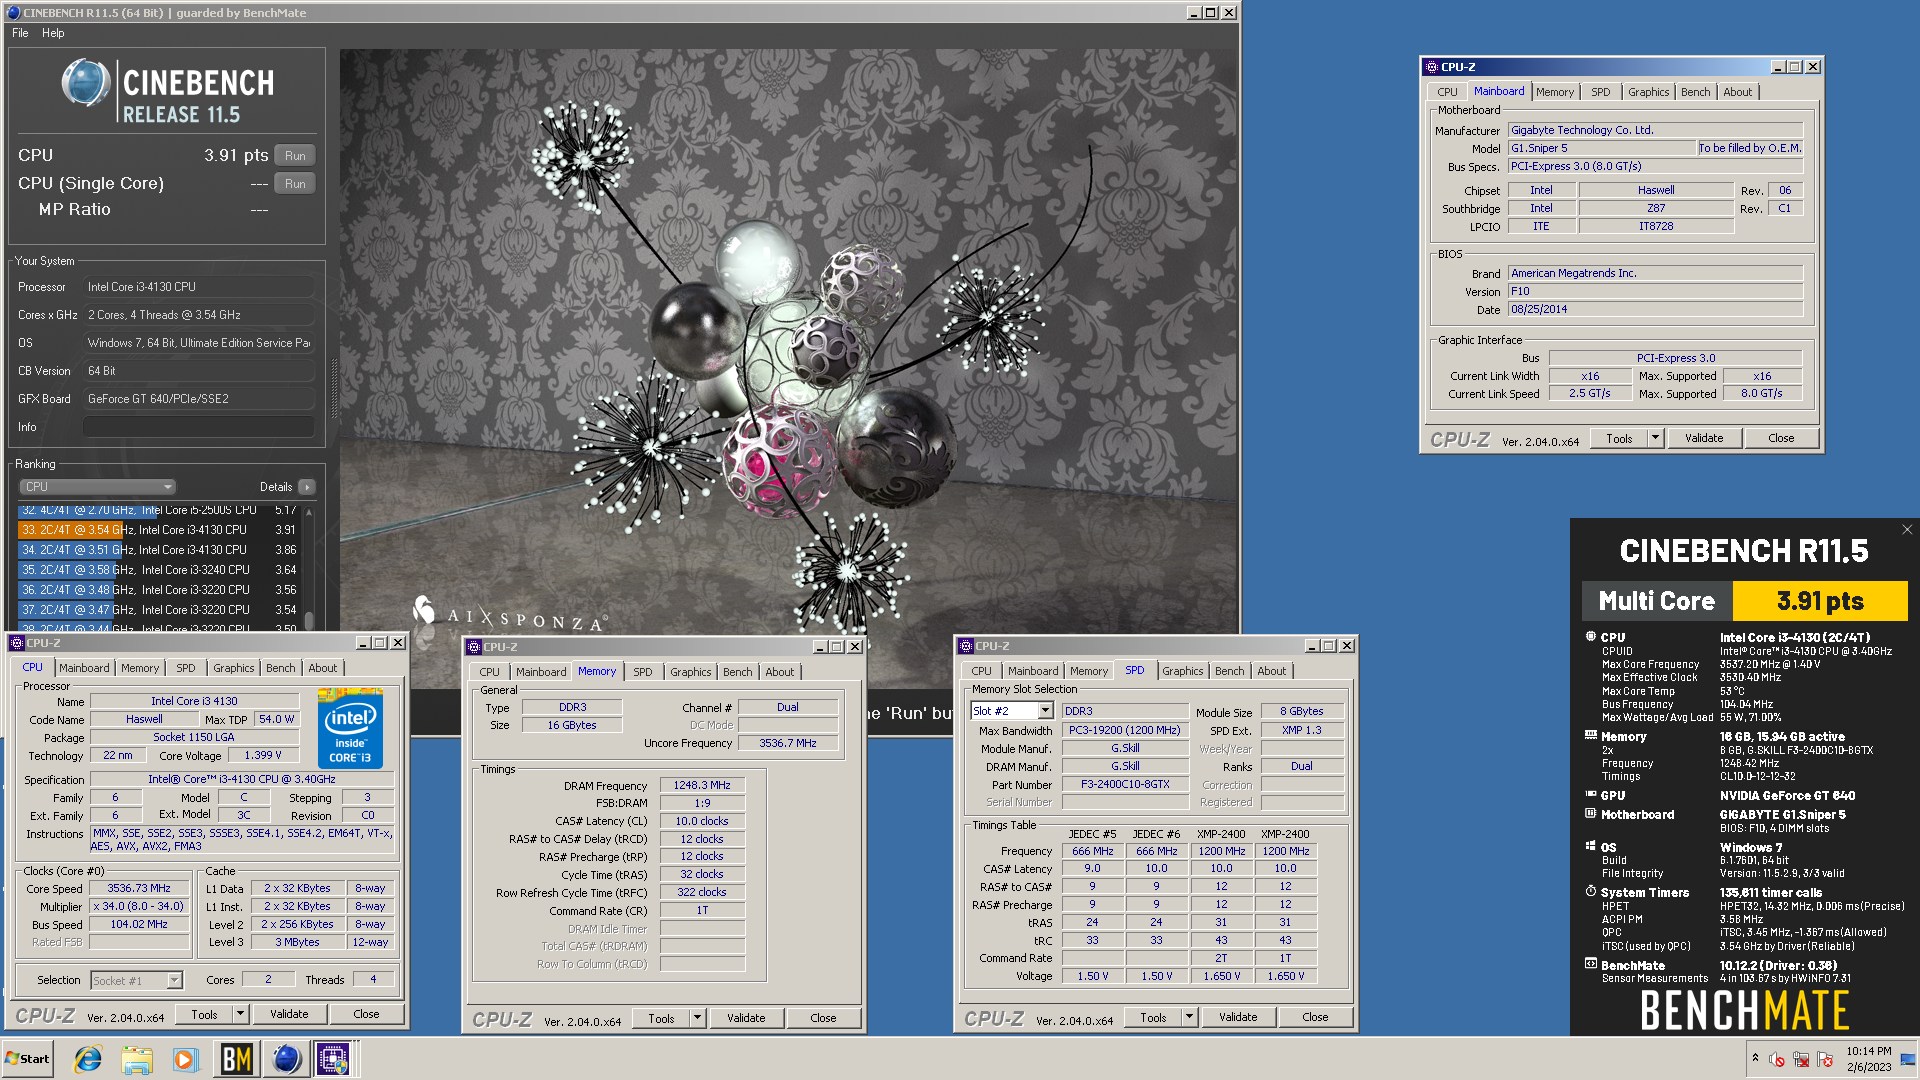Click Validate in Mainboard CPU-Z window
Viewport: 1920px width, 1080px height.
1704,438
